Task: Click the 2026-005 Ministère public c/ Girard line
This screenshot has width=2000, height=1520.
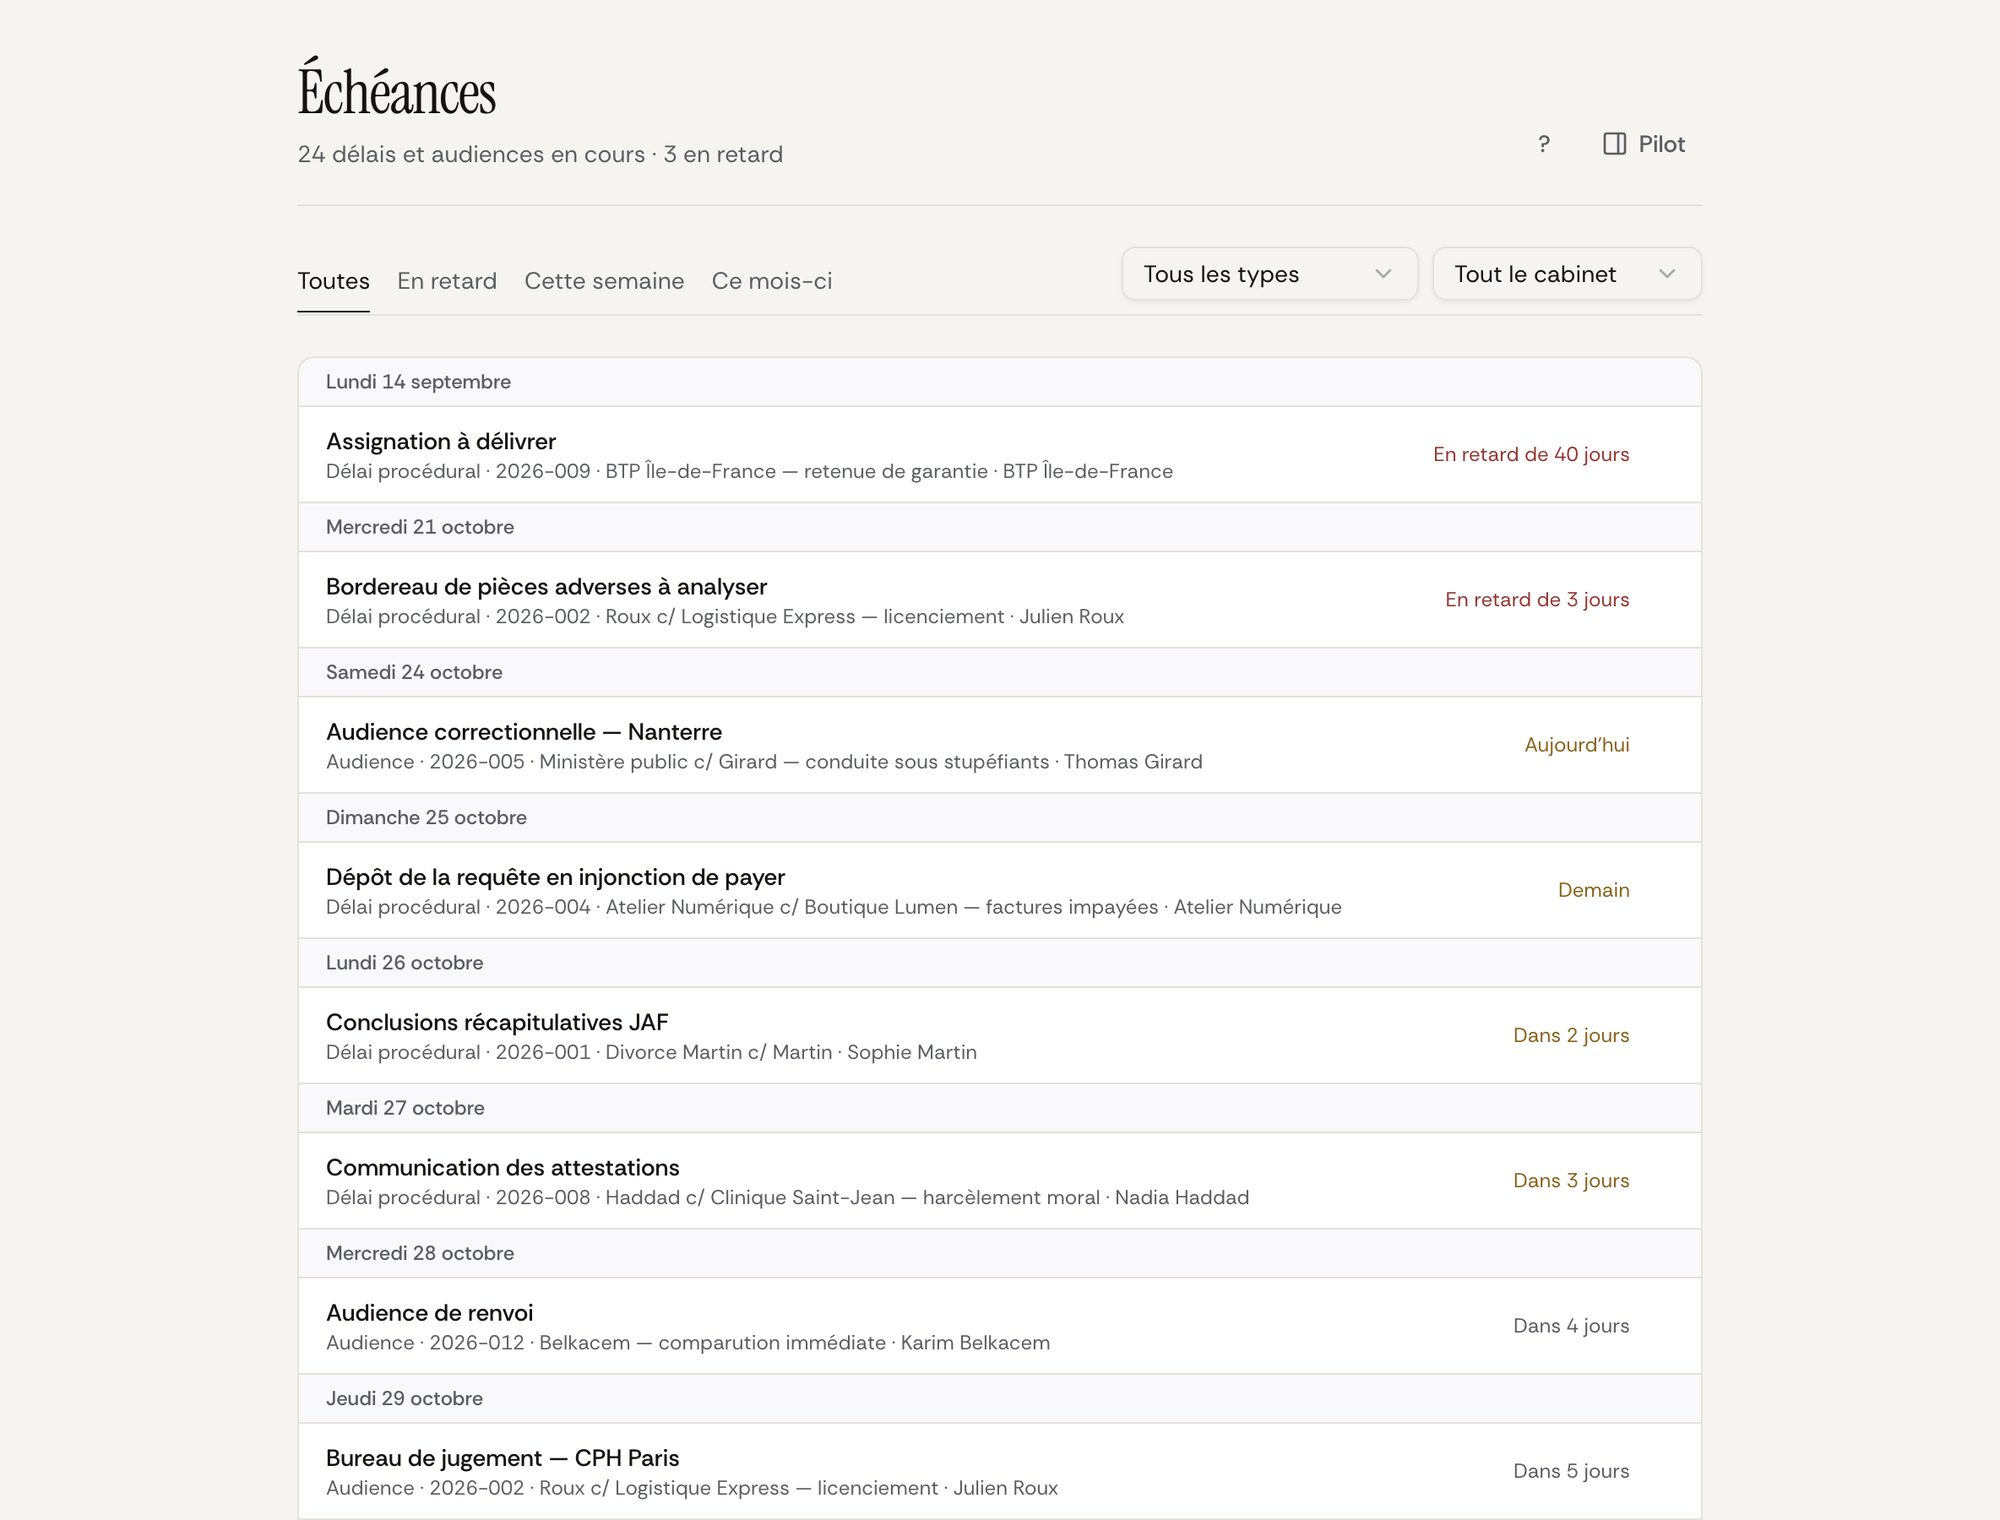Action: click(764, 762)
